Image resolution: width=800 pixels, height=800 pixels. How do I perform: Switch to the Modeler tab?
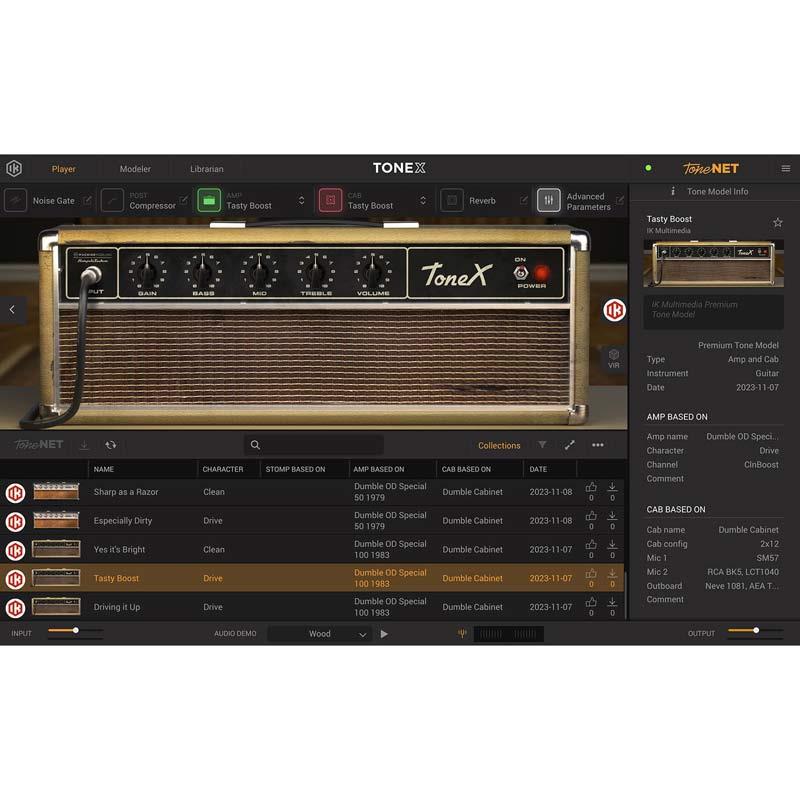tap(135, 169)
